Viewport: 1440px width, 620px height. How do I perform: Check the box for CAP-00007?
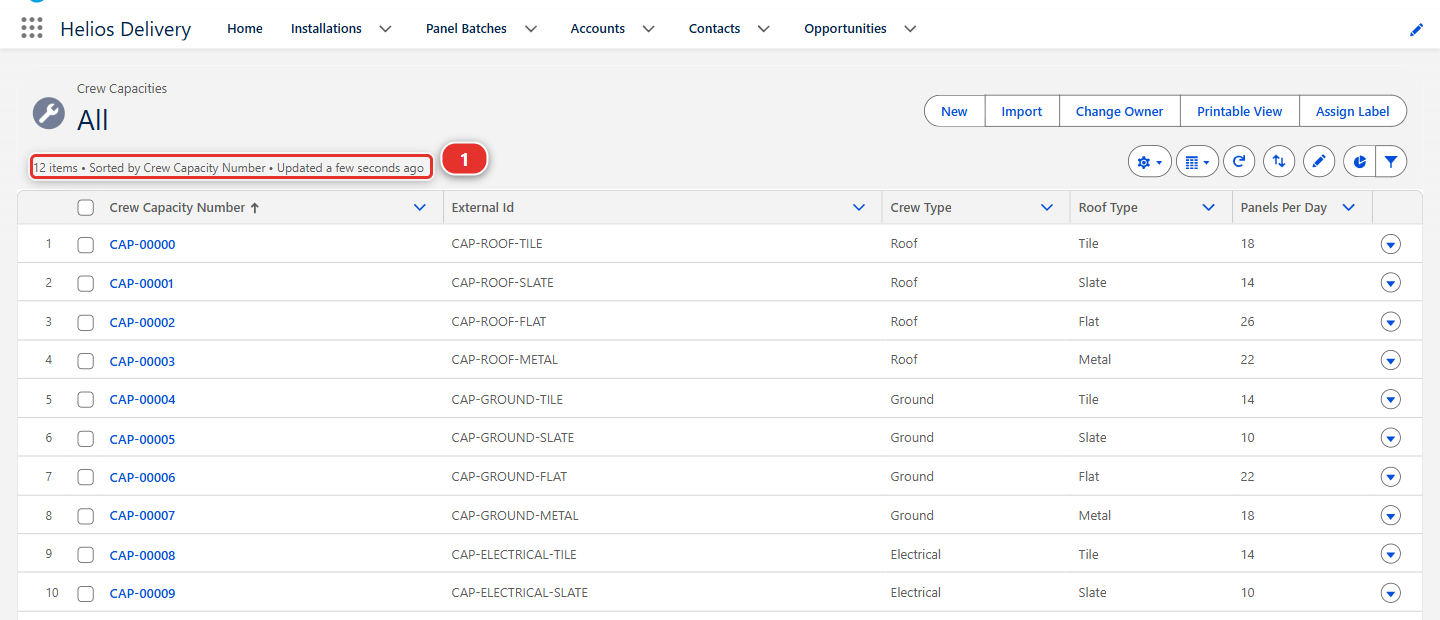[86, 516]
